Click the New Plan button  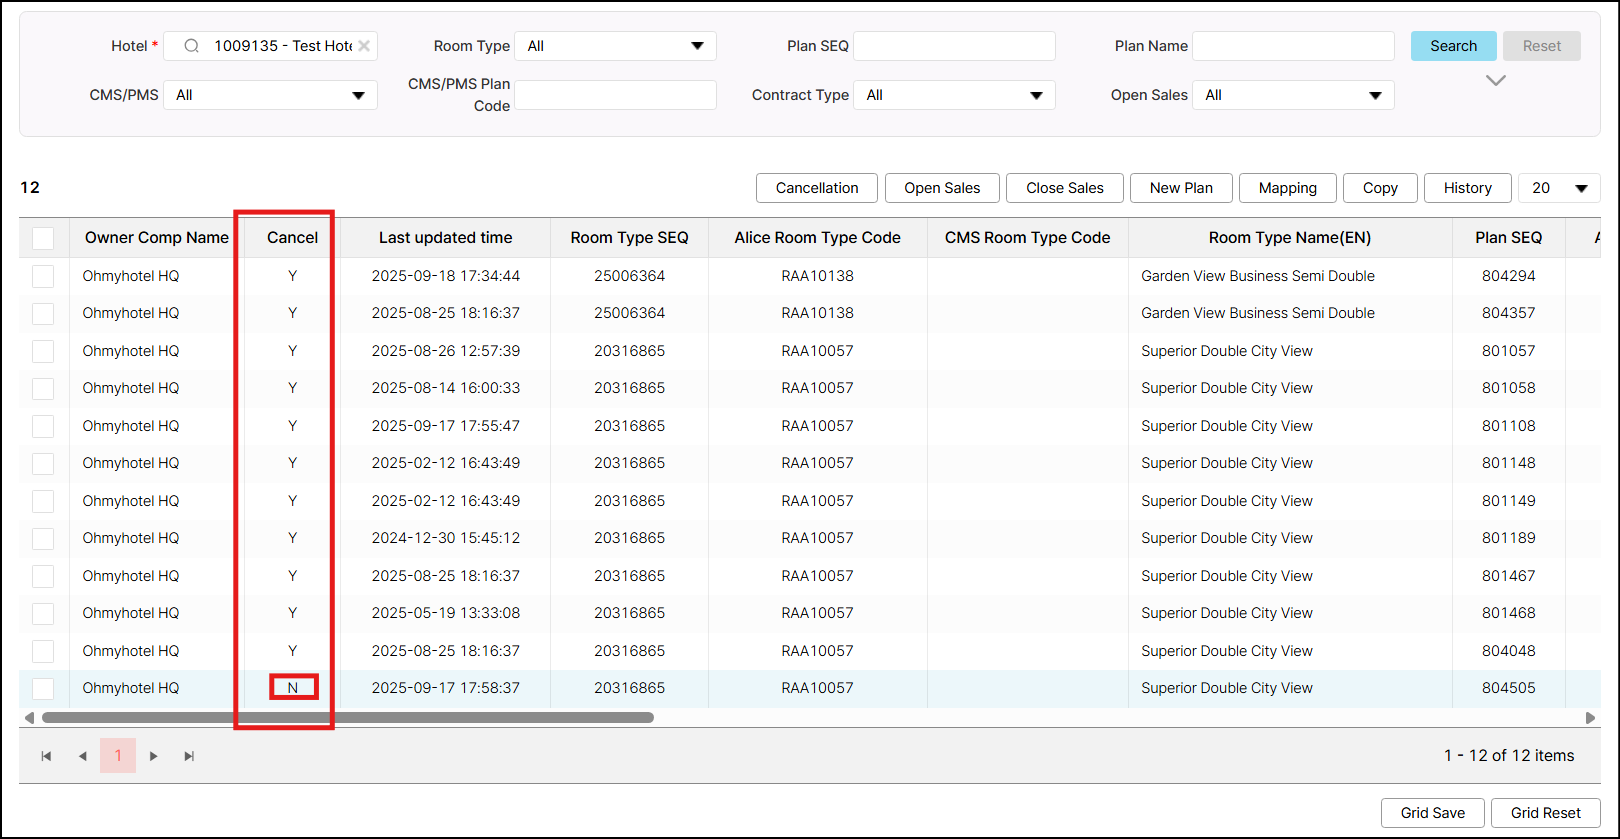click(x=1181, y=188)
